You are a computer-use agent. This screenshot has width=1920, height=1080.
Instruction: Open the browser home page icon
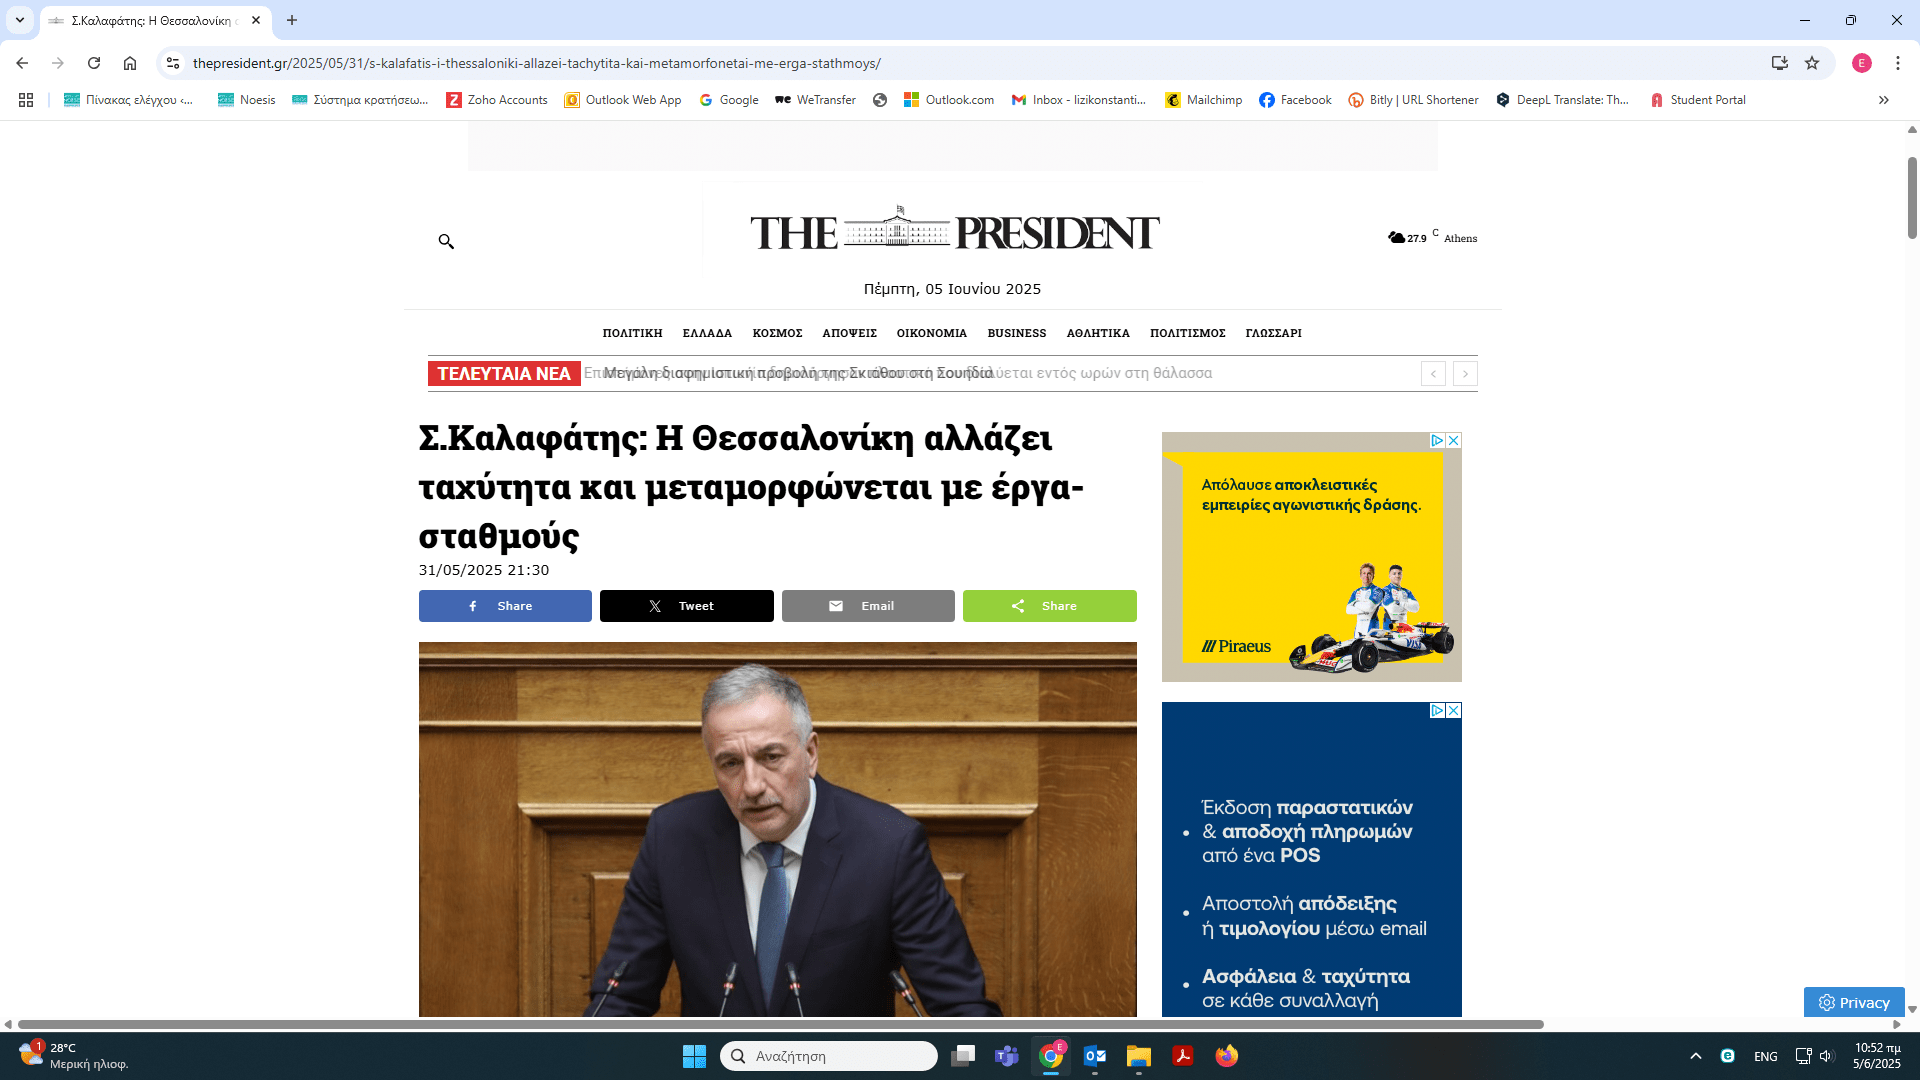tap(130, 63)
